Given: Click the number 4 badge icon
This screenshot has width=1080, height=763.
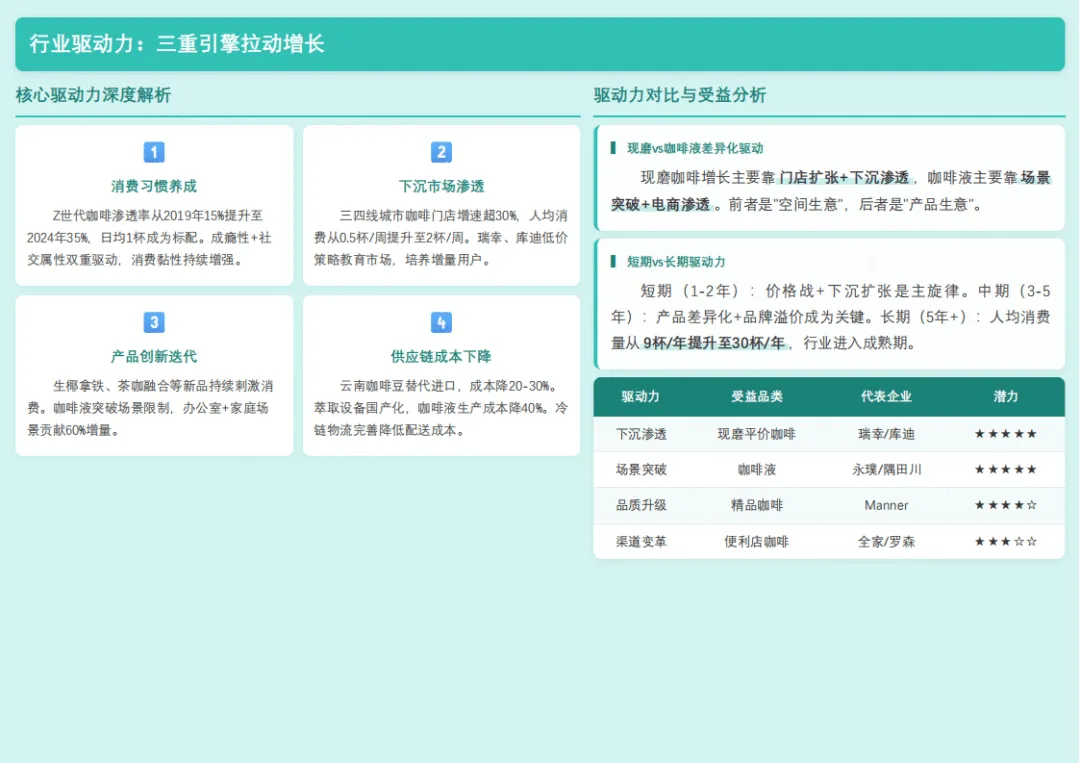Looking at the screenshot, I should click(x=441, y=322).
